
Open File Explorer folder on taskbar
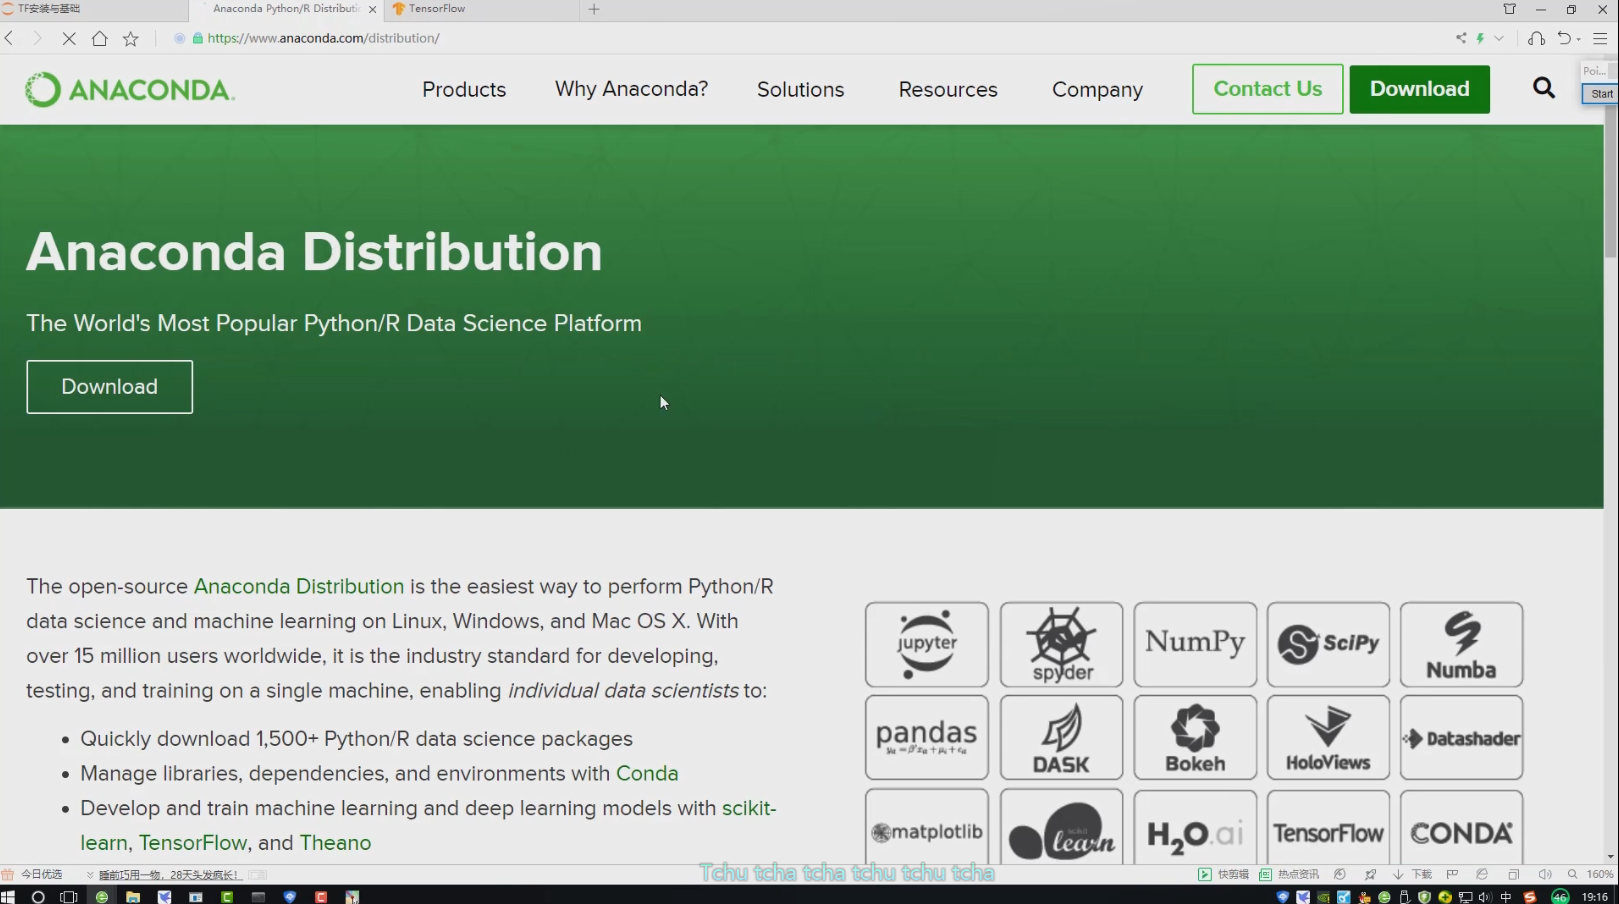132,896
